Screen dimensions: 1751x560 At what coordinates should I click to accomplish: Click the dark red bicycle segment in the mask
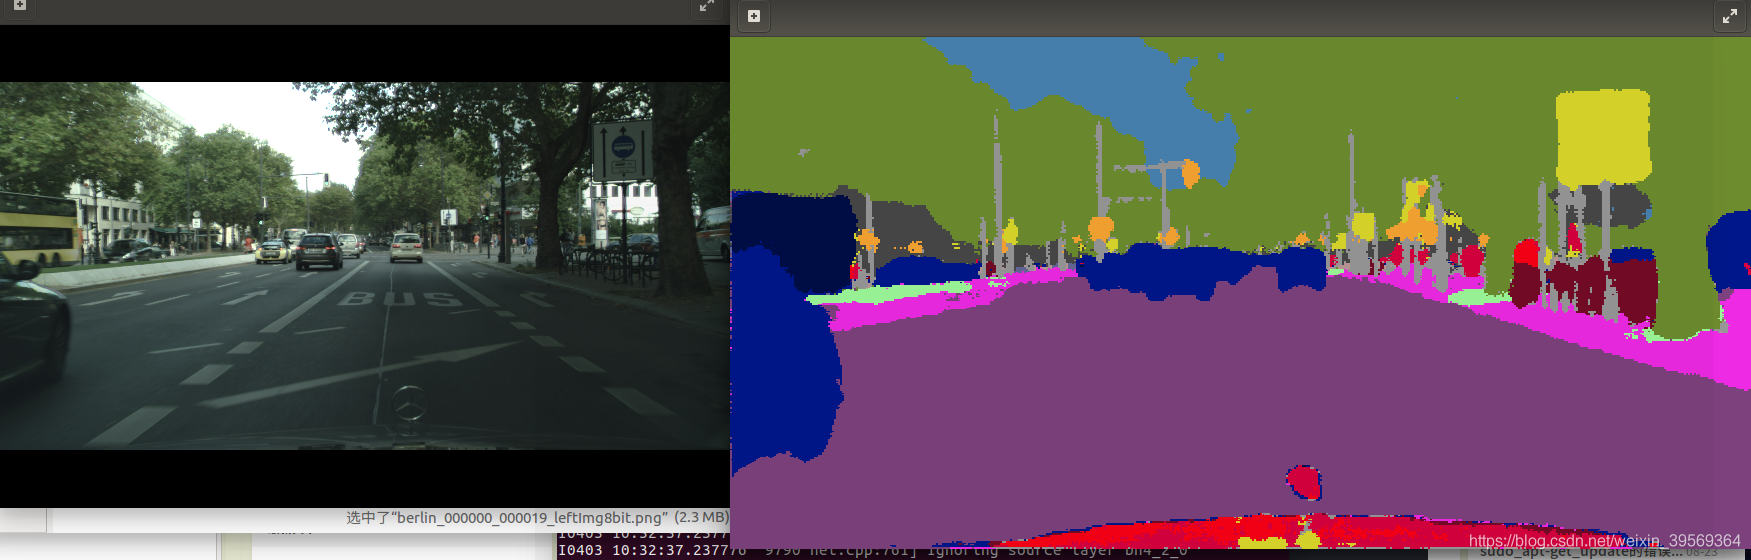[1590, 285]
